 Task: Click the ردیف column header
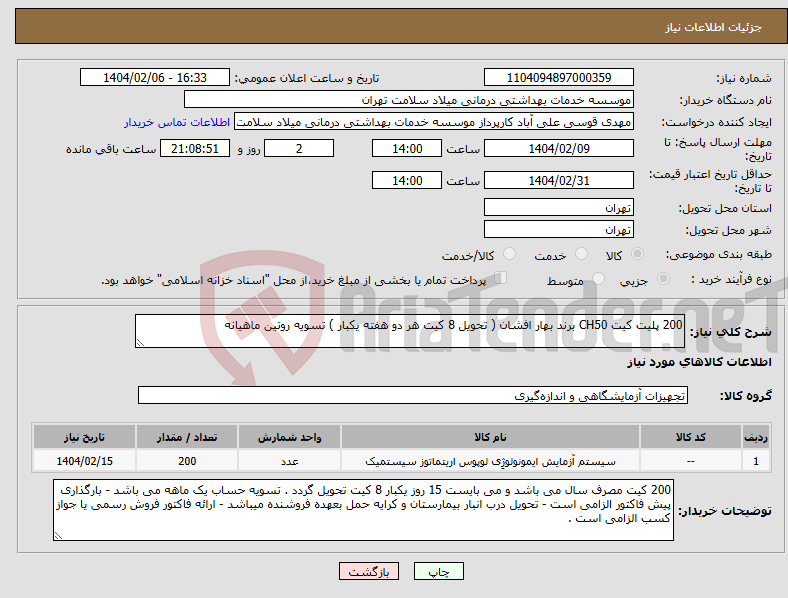[756, 437]
